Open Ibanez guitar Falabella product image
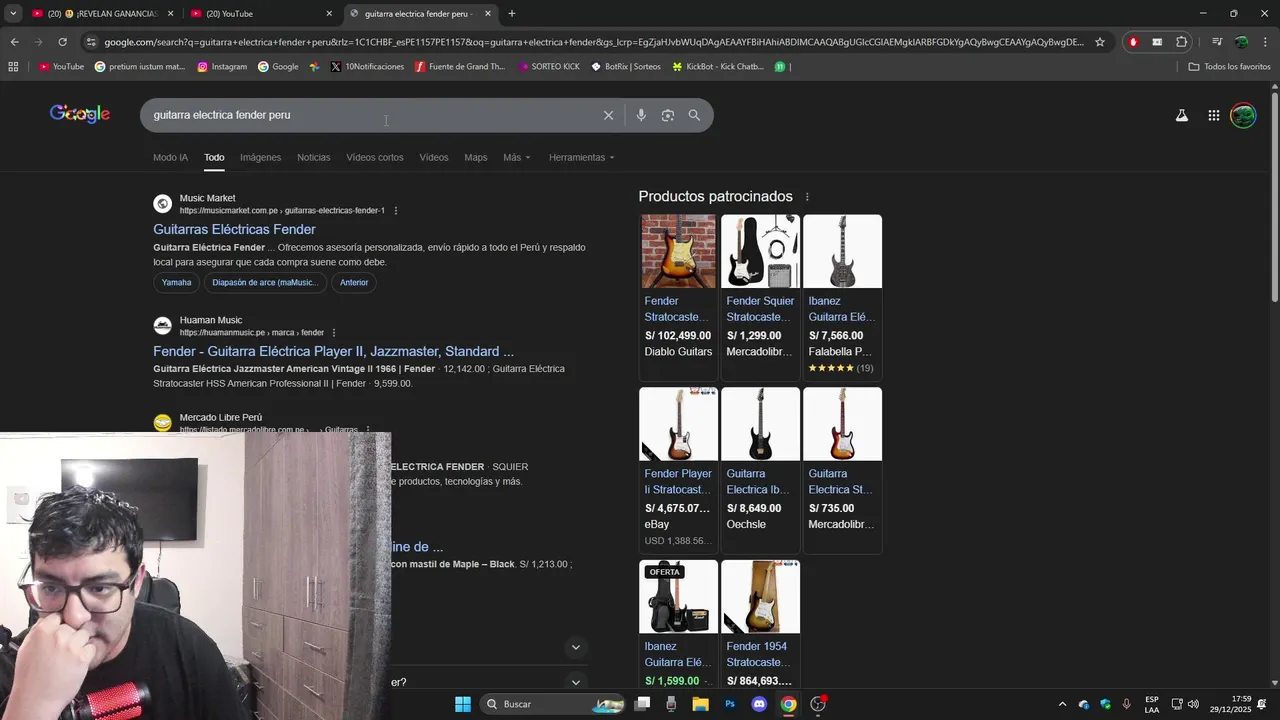 coord(842,251)
